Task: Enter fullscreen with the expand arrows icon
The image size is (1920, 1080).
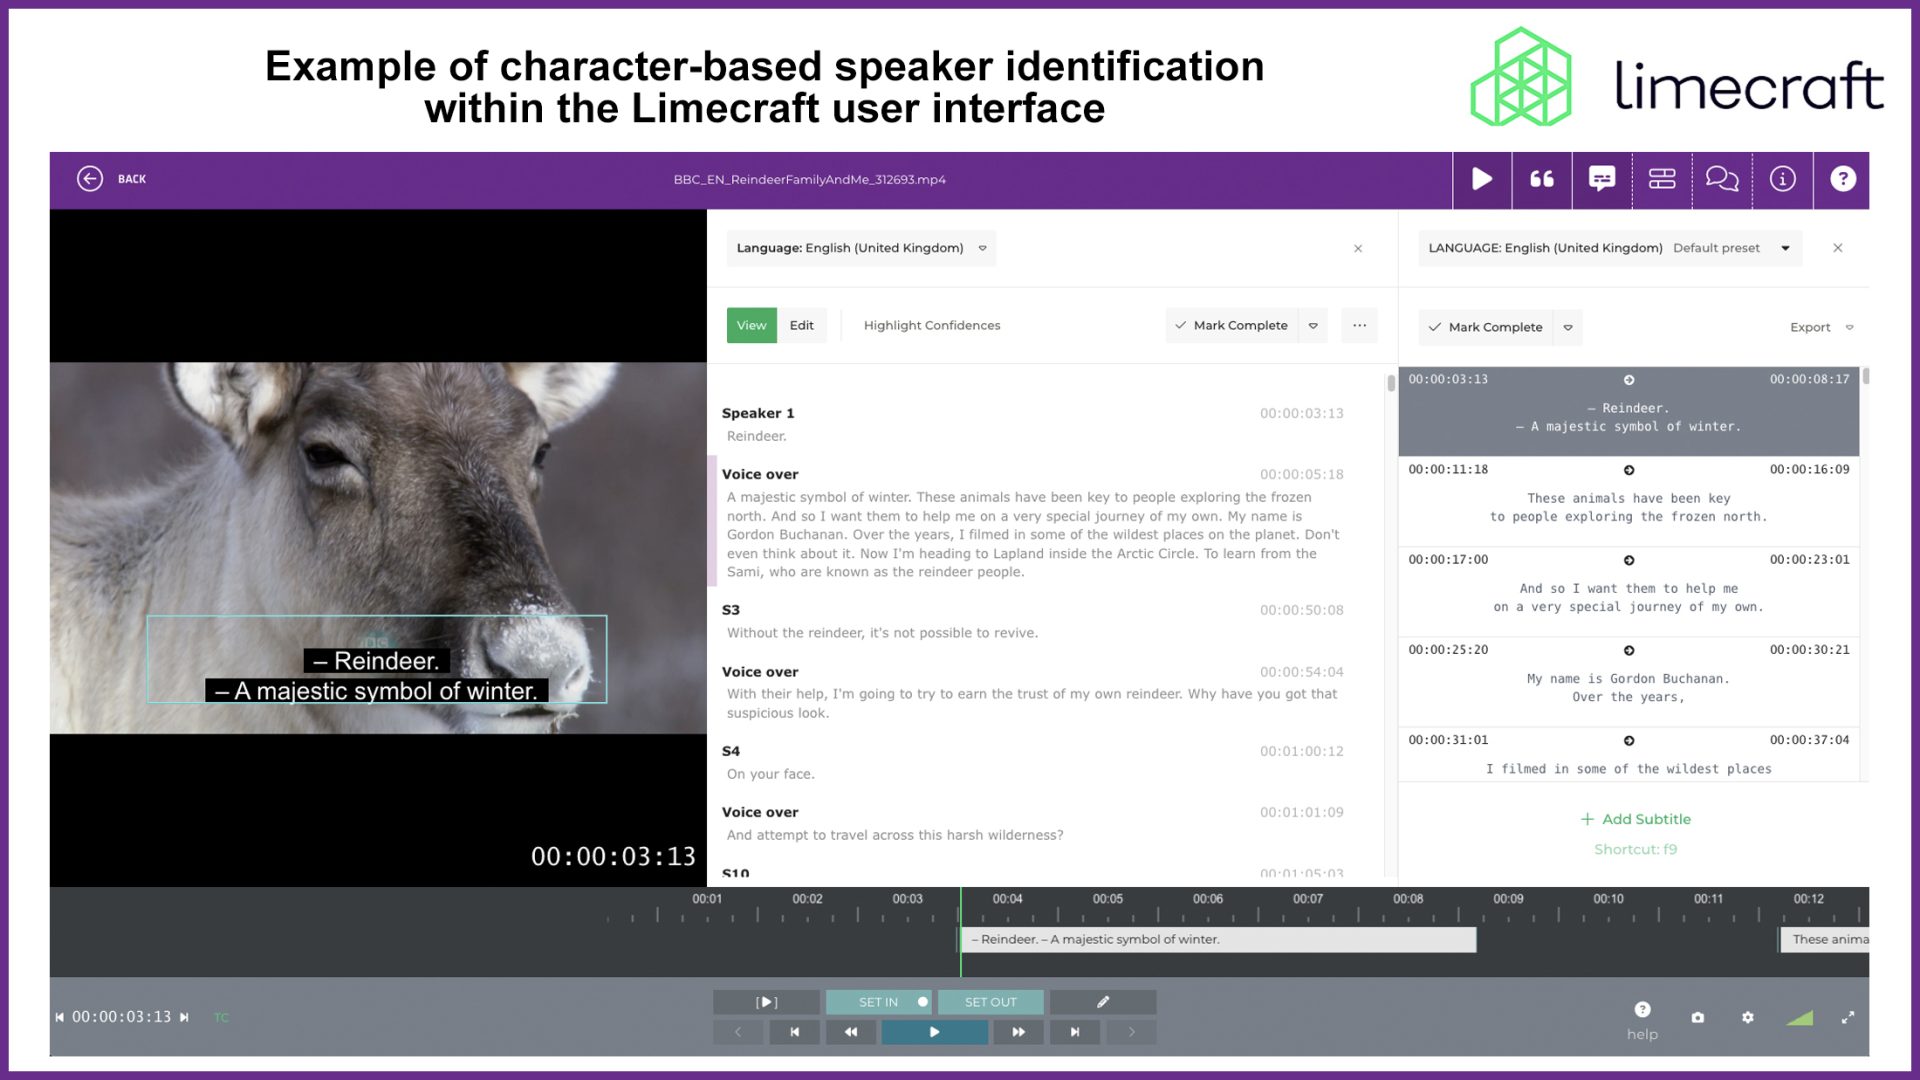Action: [1847, 1017]
